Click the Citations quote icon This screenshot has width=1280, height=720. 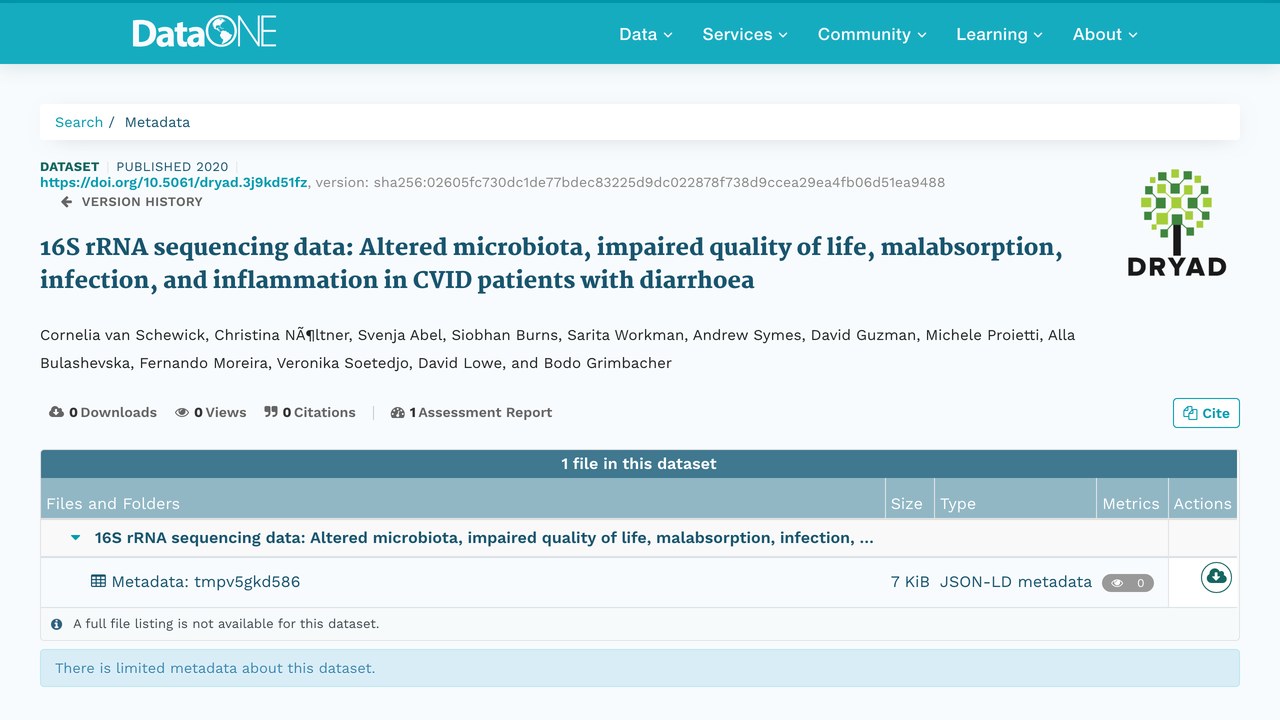click(x=271, y=412)
